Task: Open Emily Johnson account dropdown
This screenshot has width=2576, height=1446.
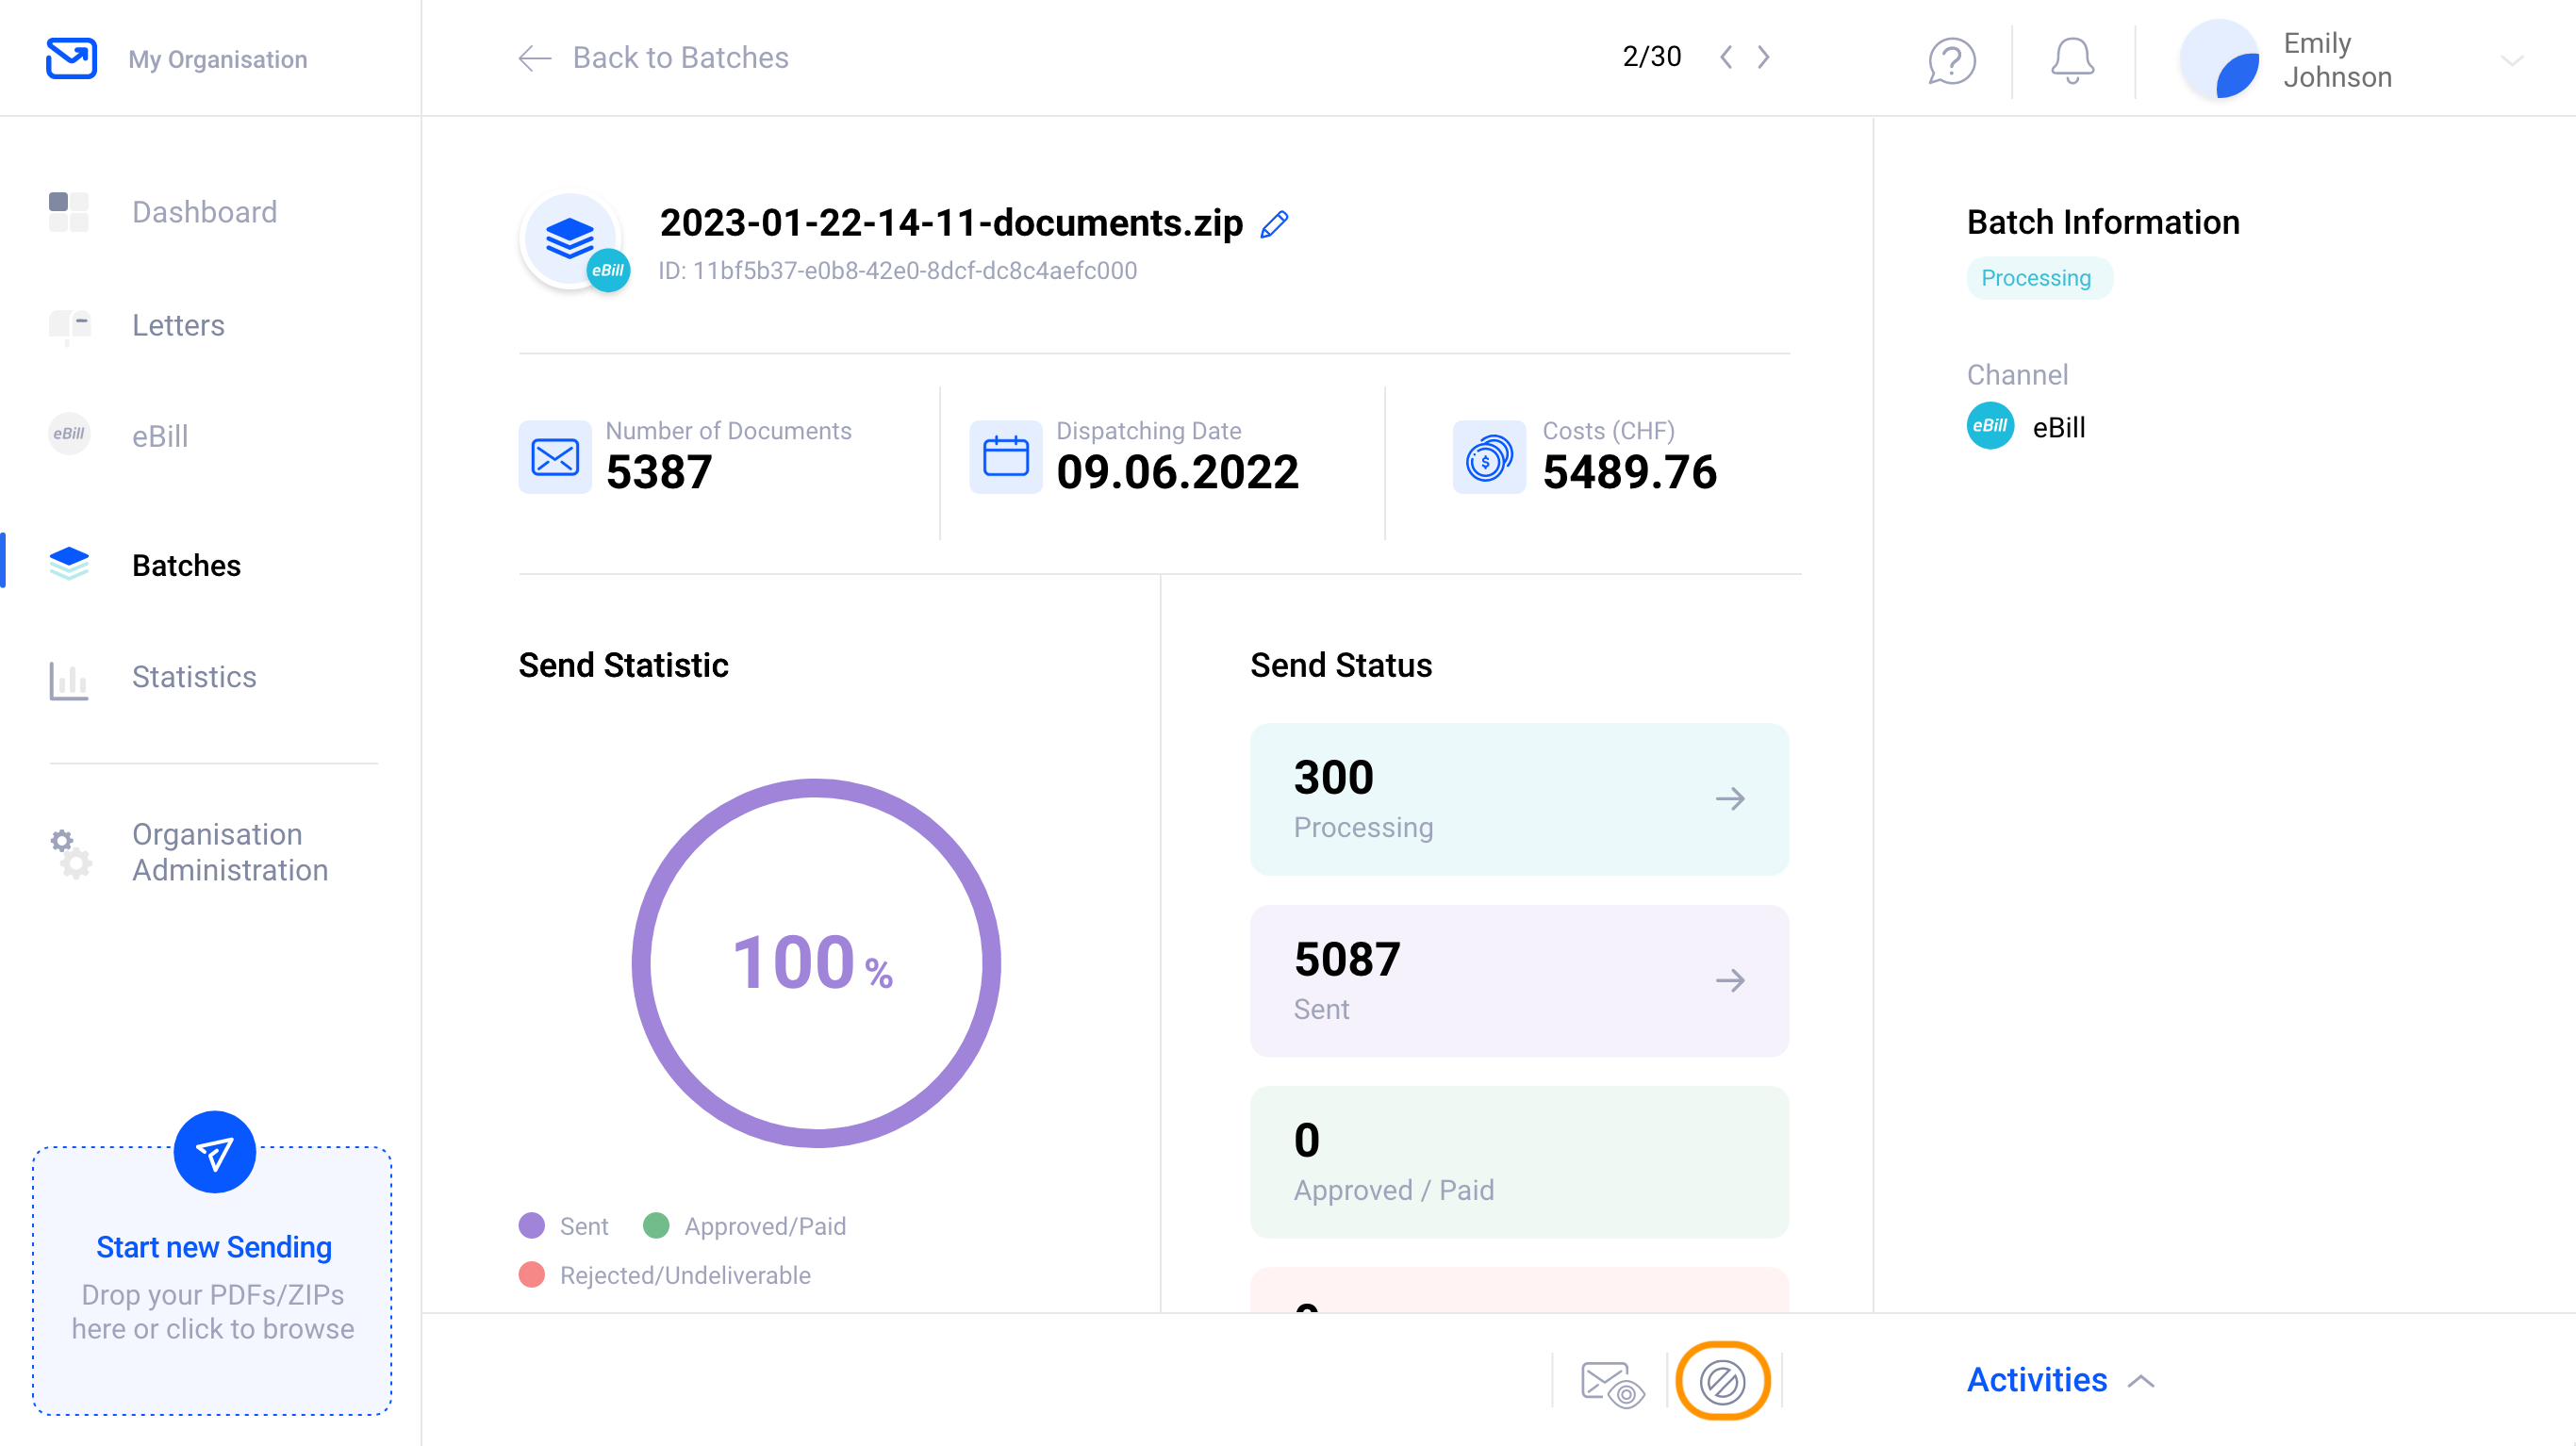Action: tap(2511, 60)
